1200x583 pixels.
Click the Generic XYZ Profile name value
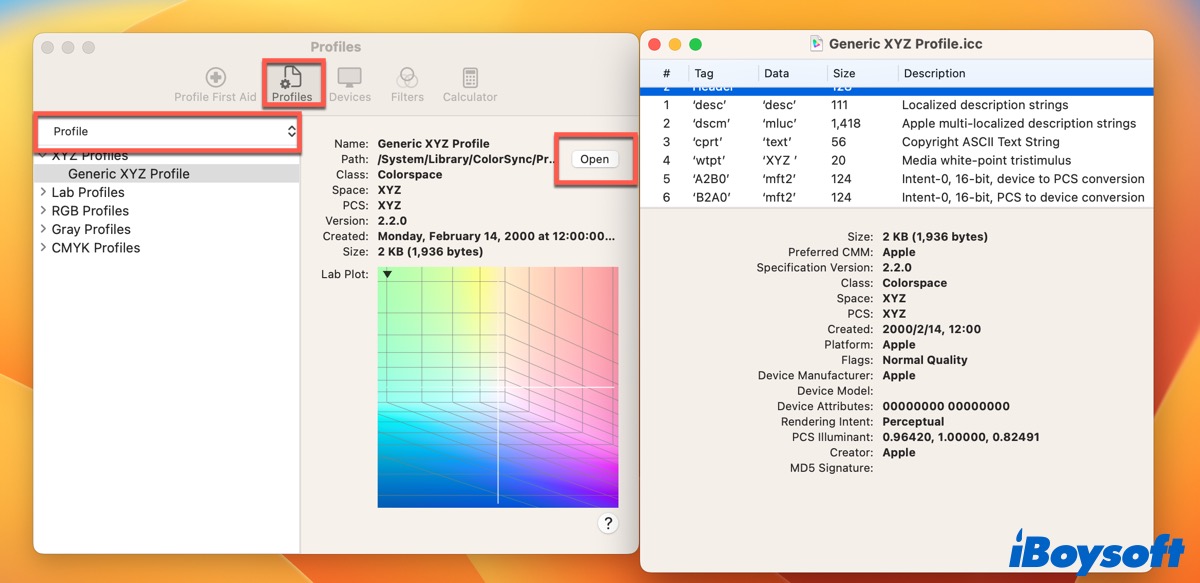point(433,144)
